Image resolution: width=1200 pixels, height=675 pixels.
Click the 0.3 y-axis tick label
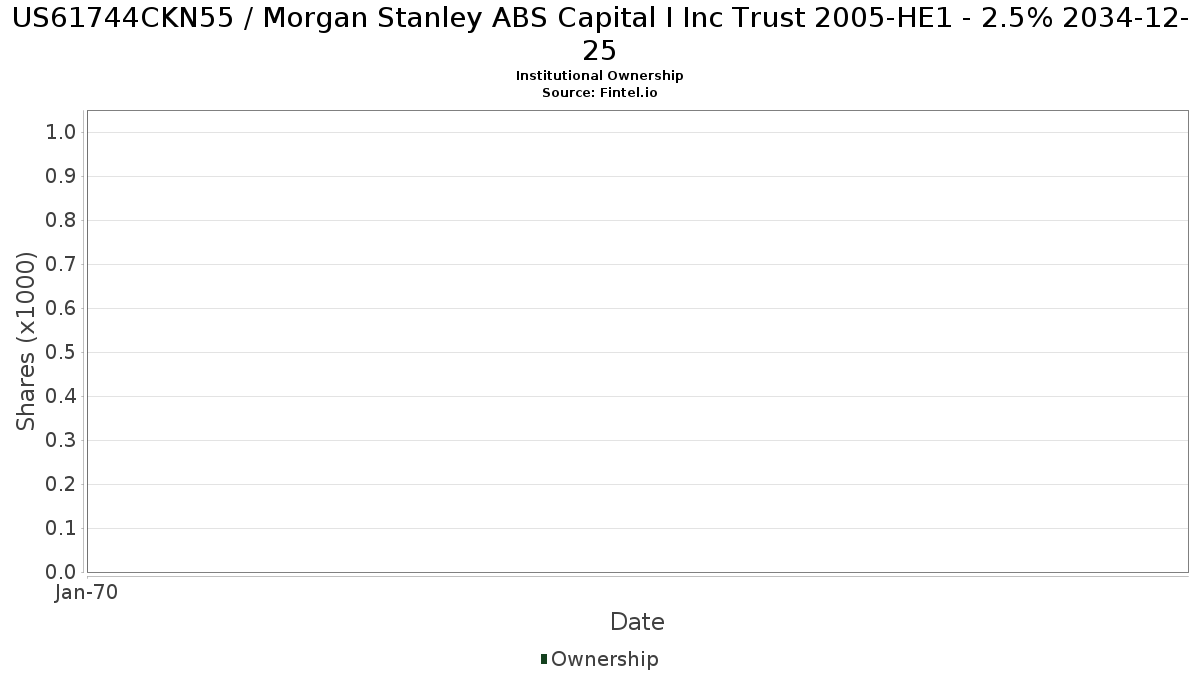(61, 441)
